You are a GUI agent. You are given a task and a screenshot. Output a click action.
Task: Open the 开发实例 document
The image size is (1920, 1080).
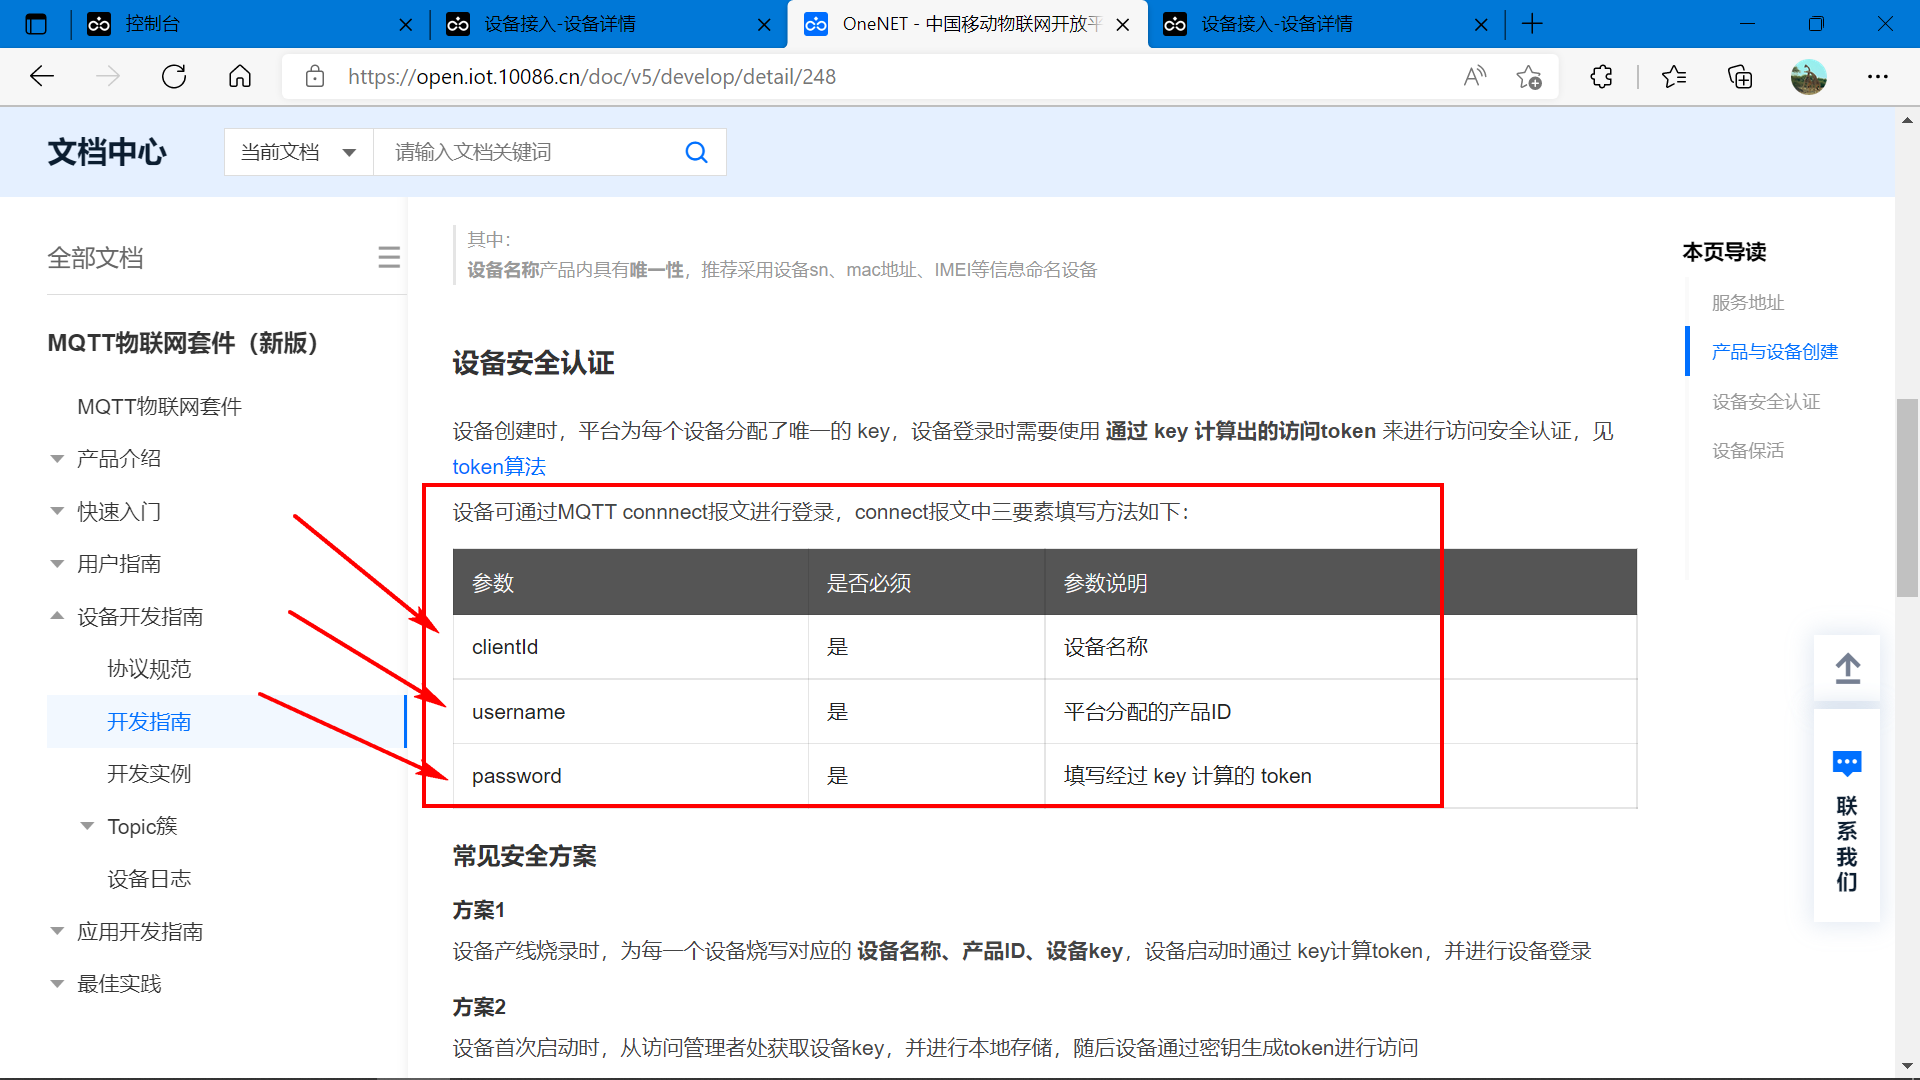pos(149,774)
